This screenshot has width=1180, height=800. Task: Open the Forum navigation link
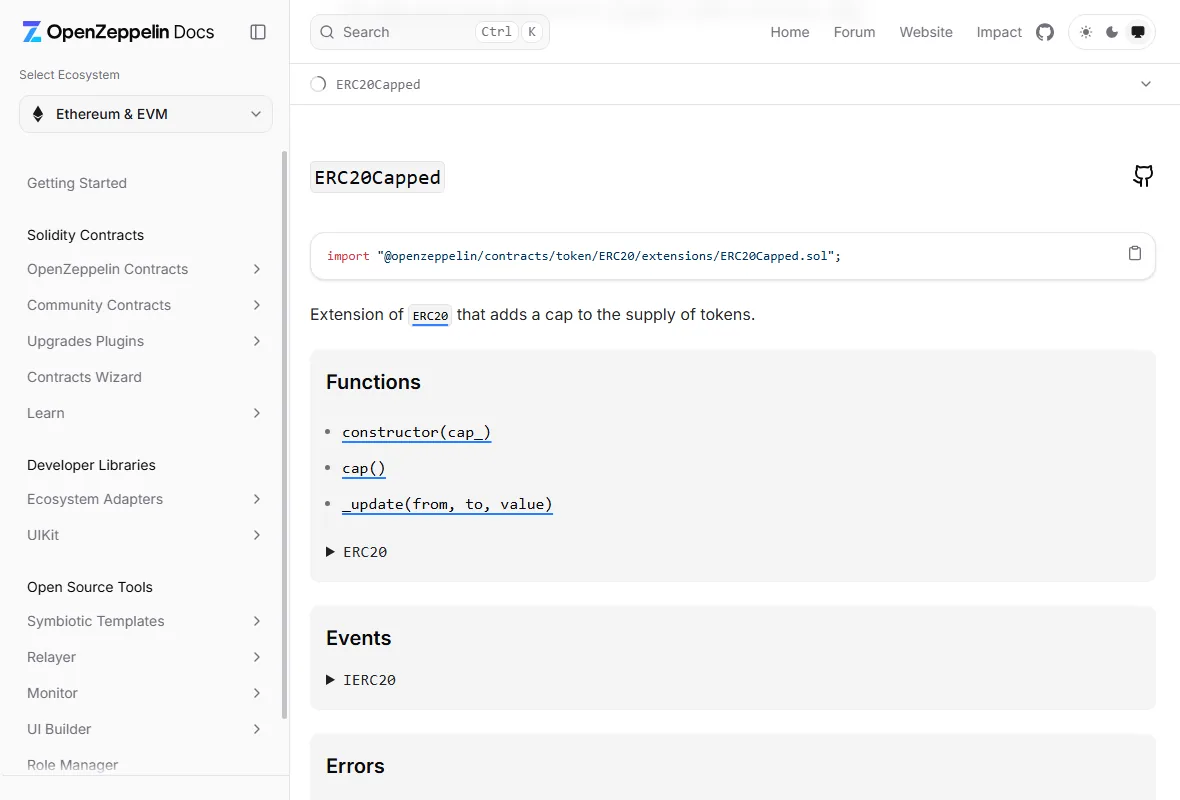pos(854,32)
